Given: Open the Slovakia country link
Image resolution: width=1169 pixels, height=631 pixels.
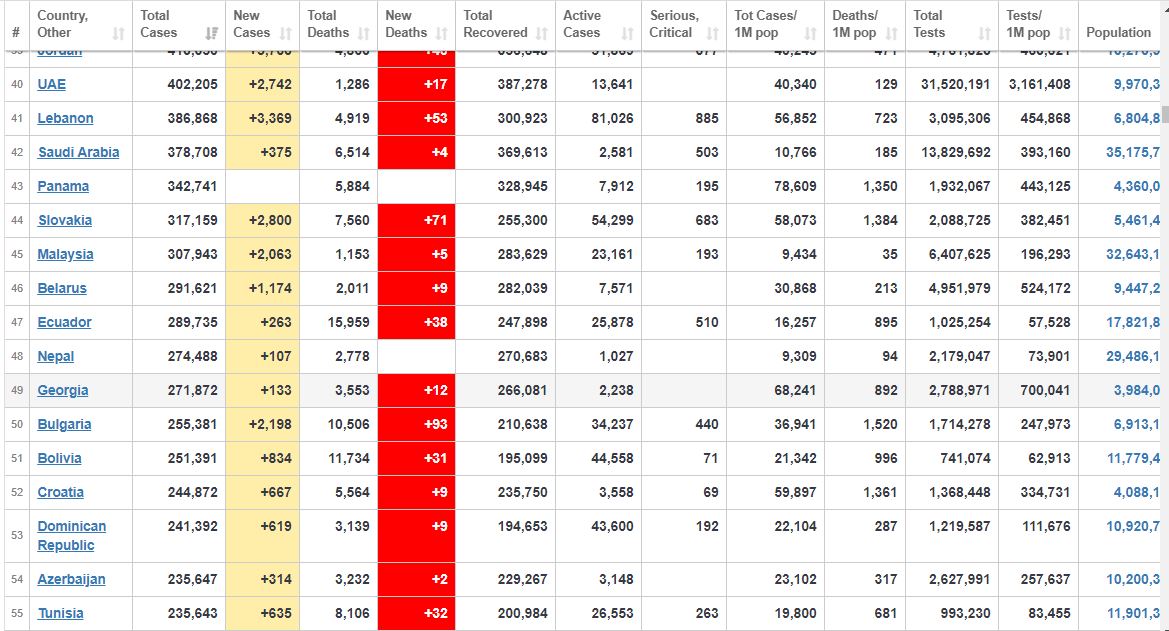Looking at the screenshot, I should tap(65, 220).
